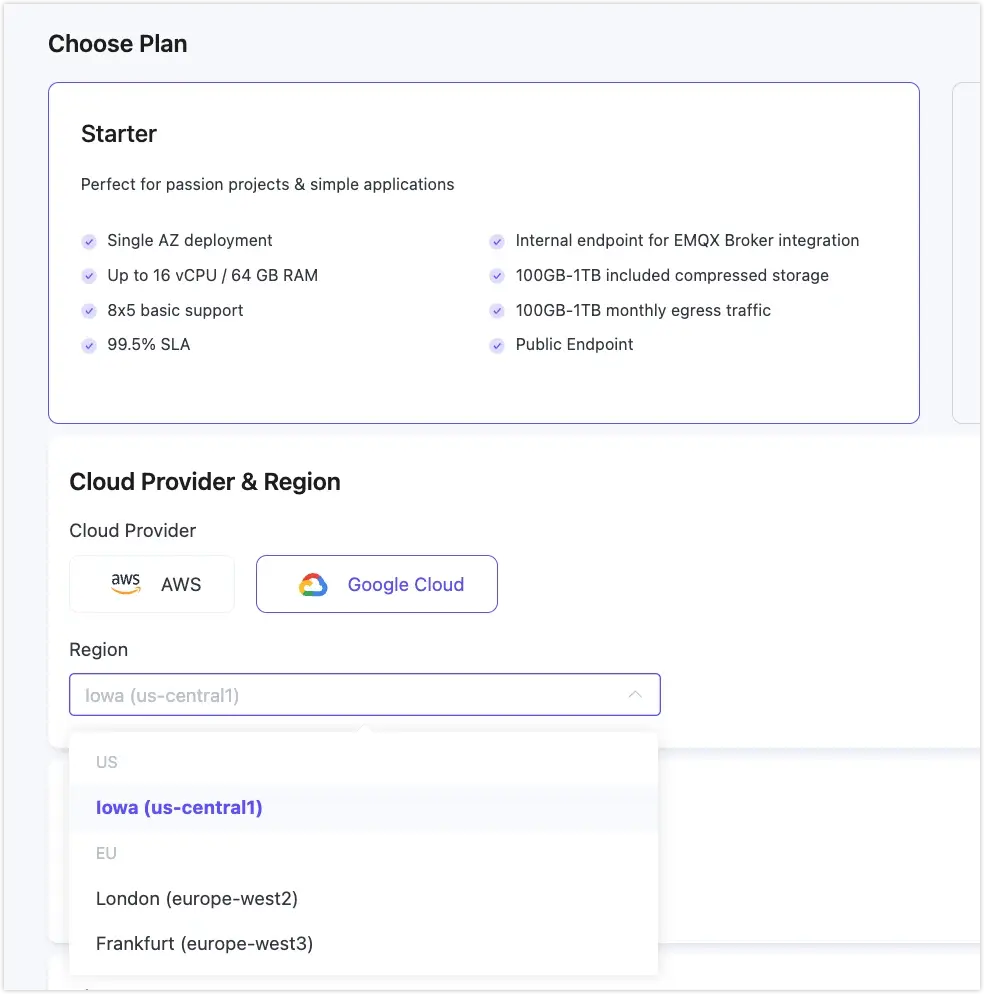Select the Starter plan card
Image resolution: width=984 pixels, height=994 pixels.
click(483, 252)
